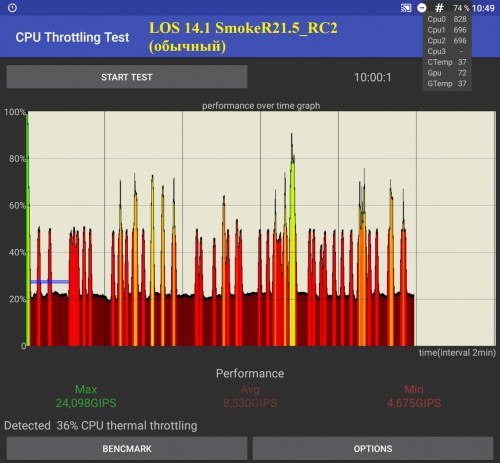Screen dimensions: 500x463
Task: Tap the time(interval 2min) axis label
Action: (x=457, y=353)
